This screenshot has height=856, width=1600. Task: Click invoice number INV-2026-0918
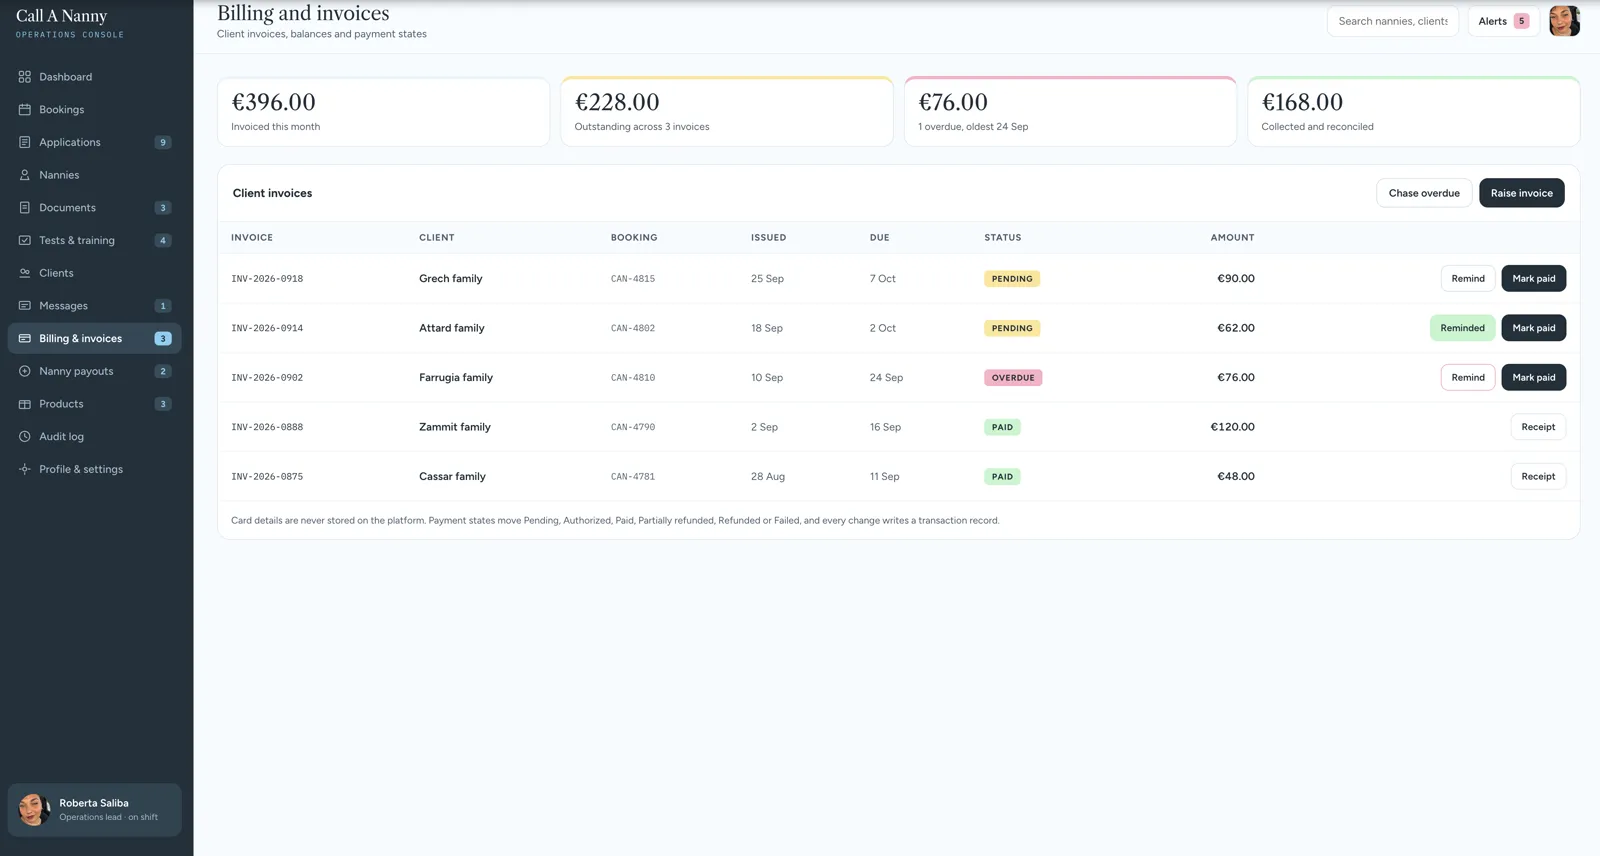tap(267, 279)
